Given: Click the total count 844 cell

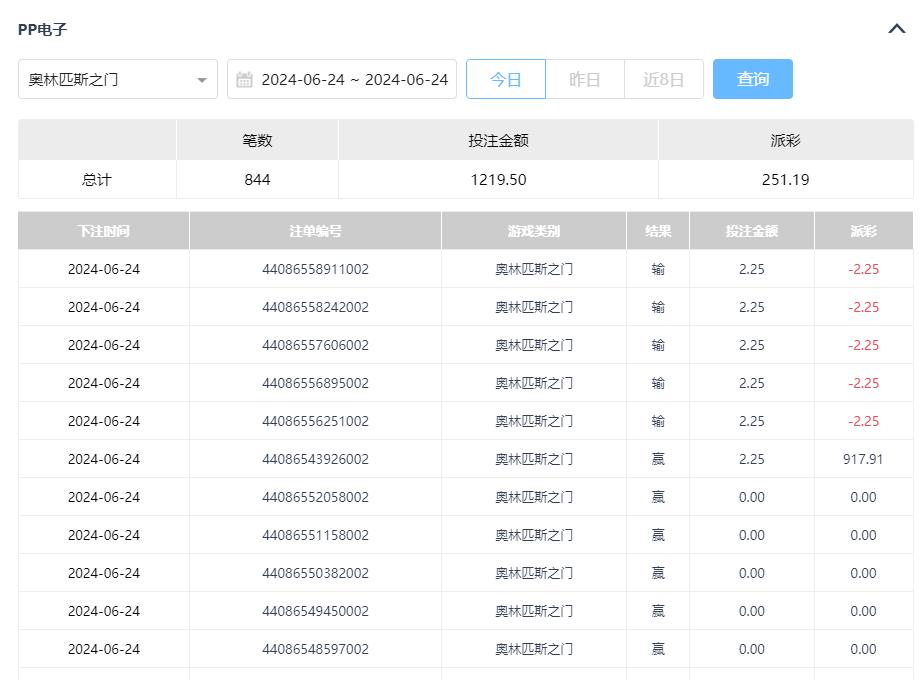Looking at the screenshot, I should pyautogui.click(x=257, y=180).
